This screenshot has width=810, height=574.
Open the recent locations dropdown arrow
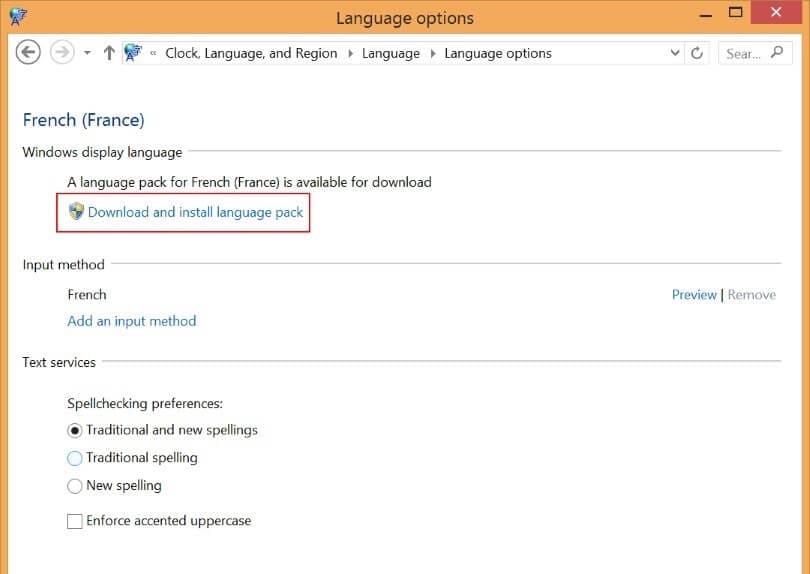pyautogui.click(x=87, y=53)
